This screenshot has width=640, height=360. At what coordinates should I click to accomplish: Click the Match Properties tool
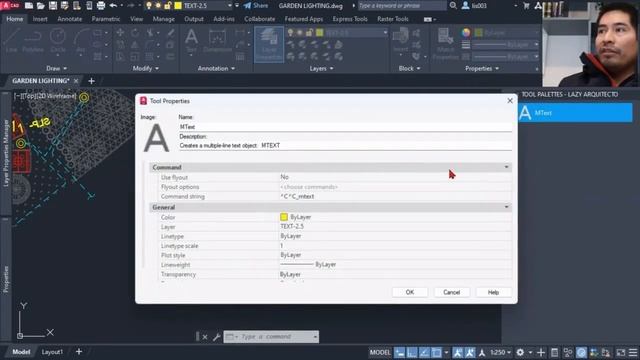445,44
